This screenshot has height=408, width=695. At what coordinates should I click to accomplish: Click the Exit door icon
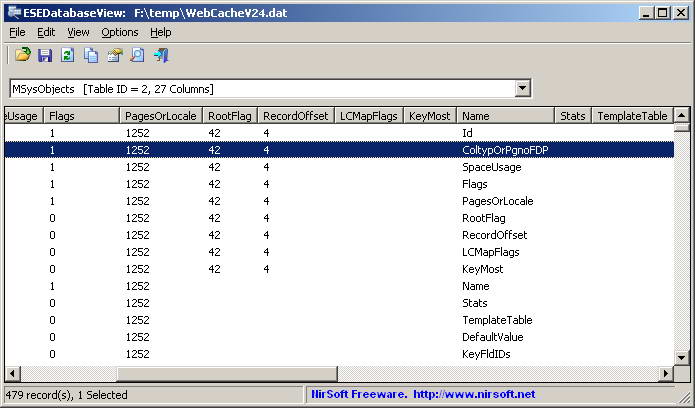(161, 55)
